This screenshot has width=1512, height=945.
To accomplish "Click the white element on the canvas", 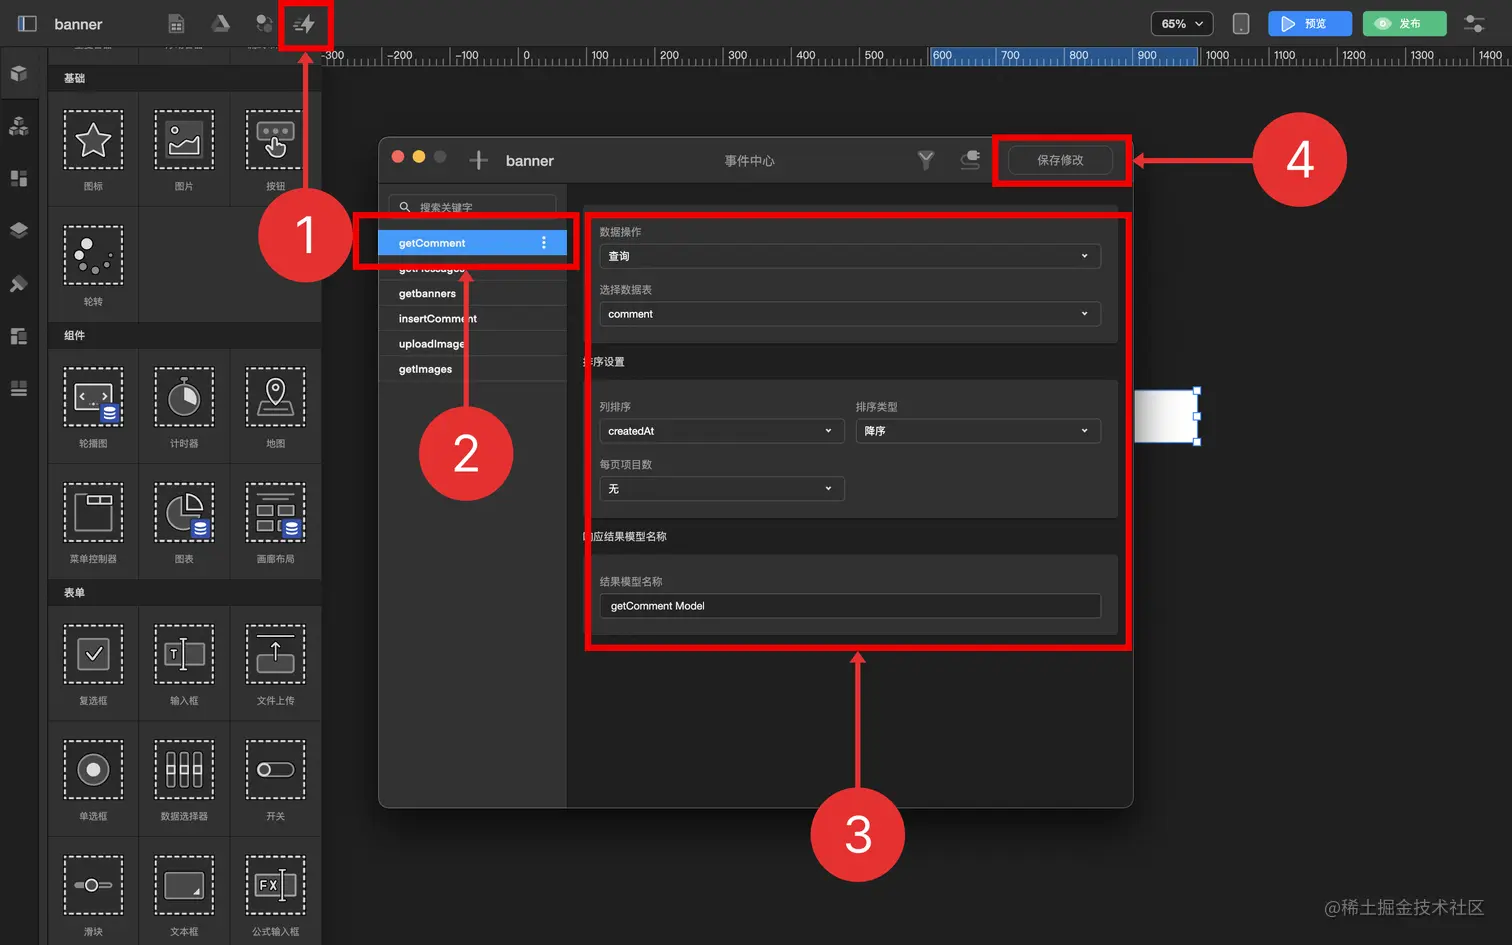I will (1166, 416).
